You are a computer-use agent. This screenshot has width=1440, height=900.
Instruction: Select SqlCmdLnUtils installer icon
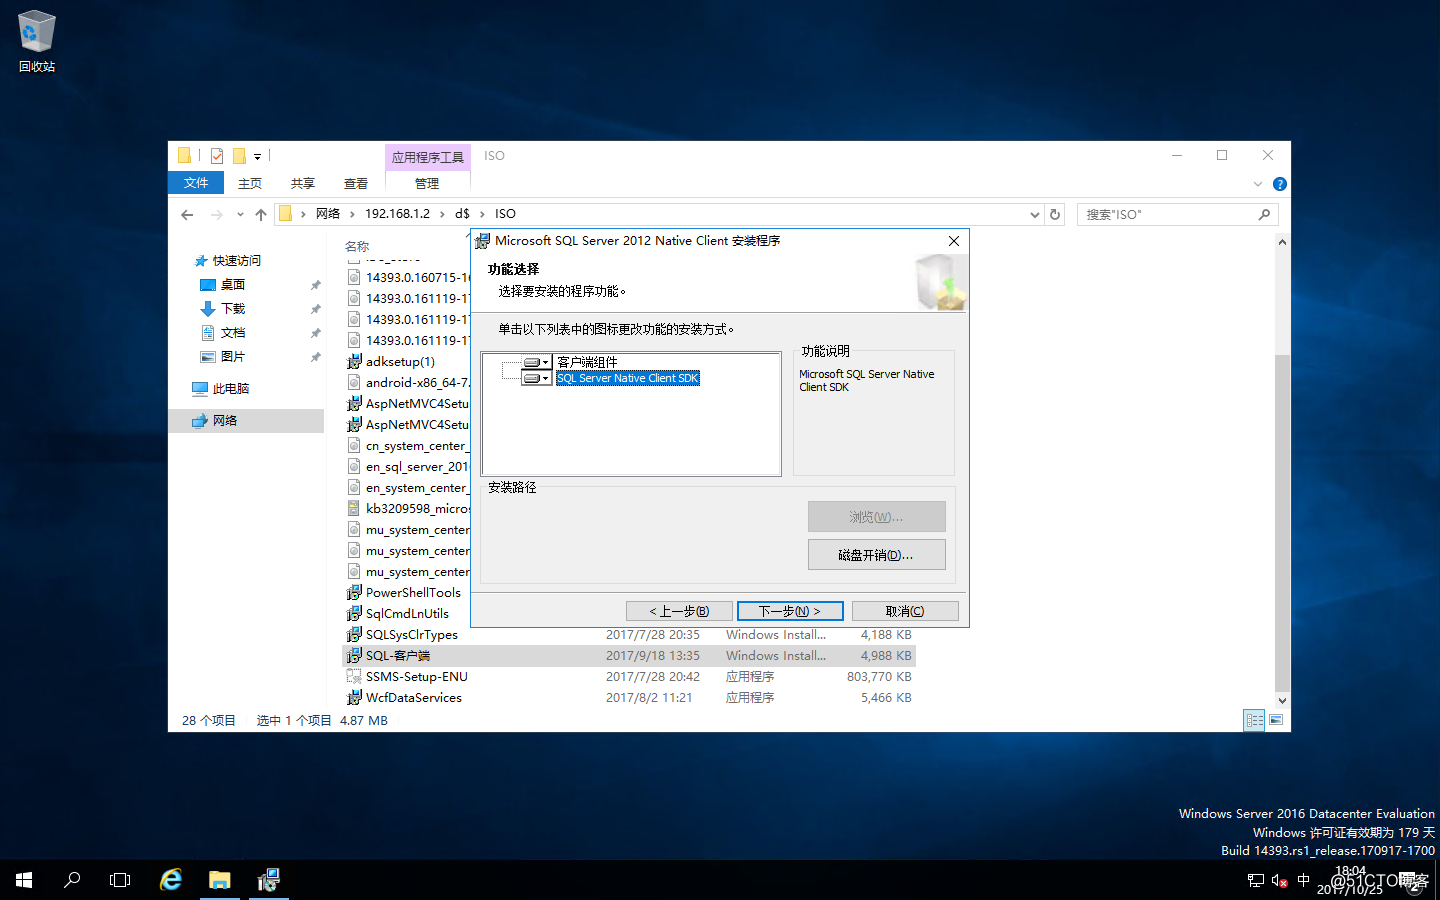click(354, 614)
